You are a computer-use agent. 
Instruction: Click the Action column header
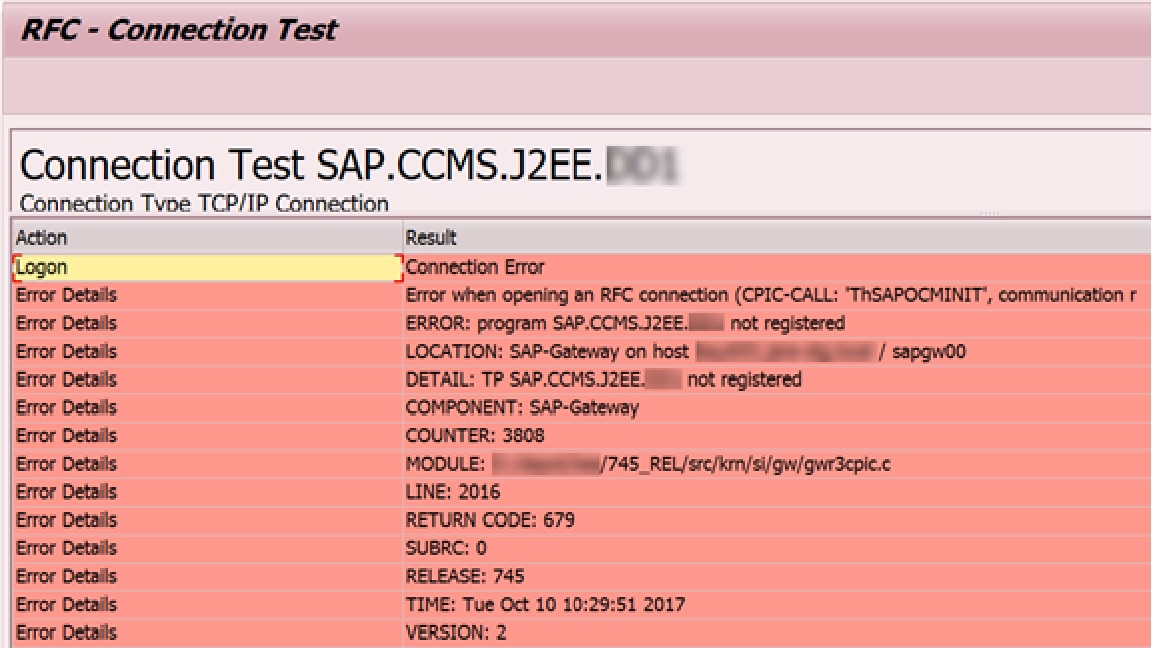tap(207, 238)
